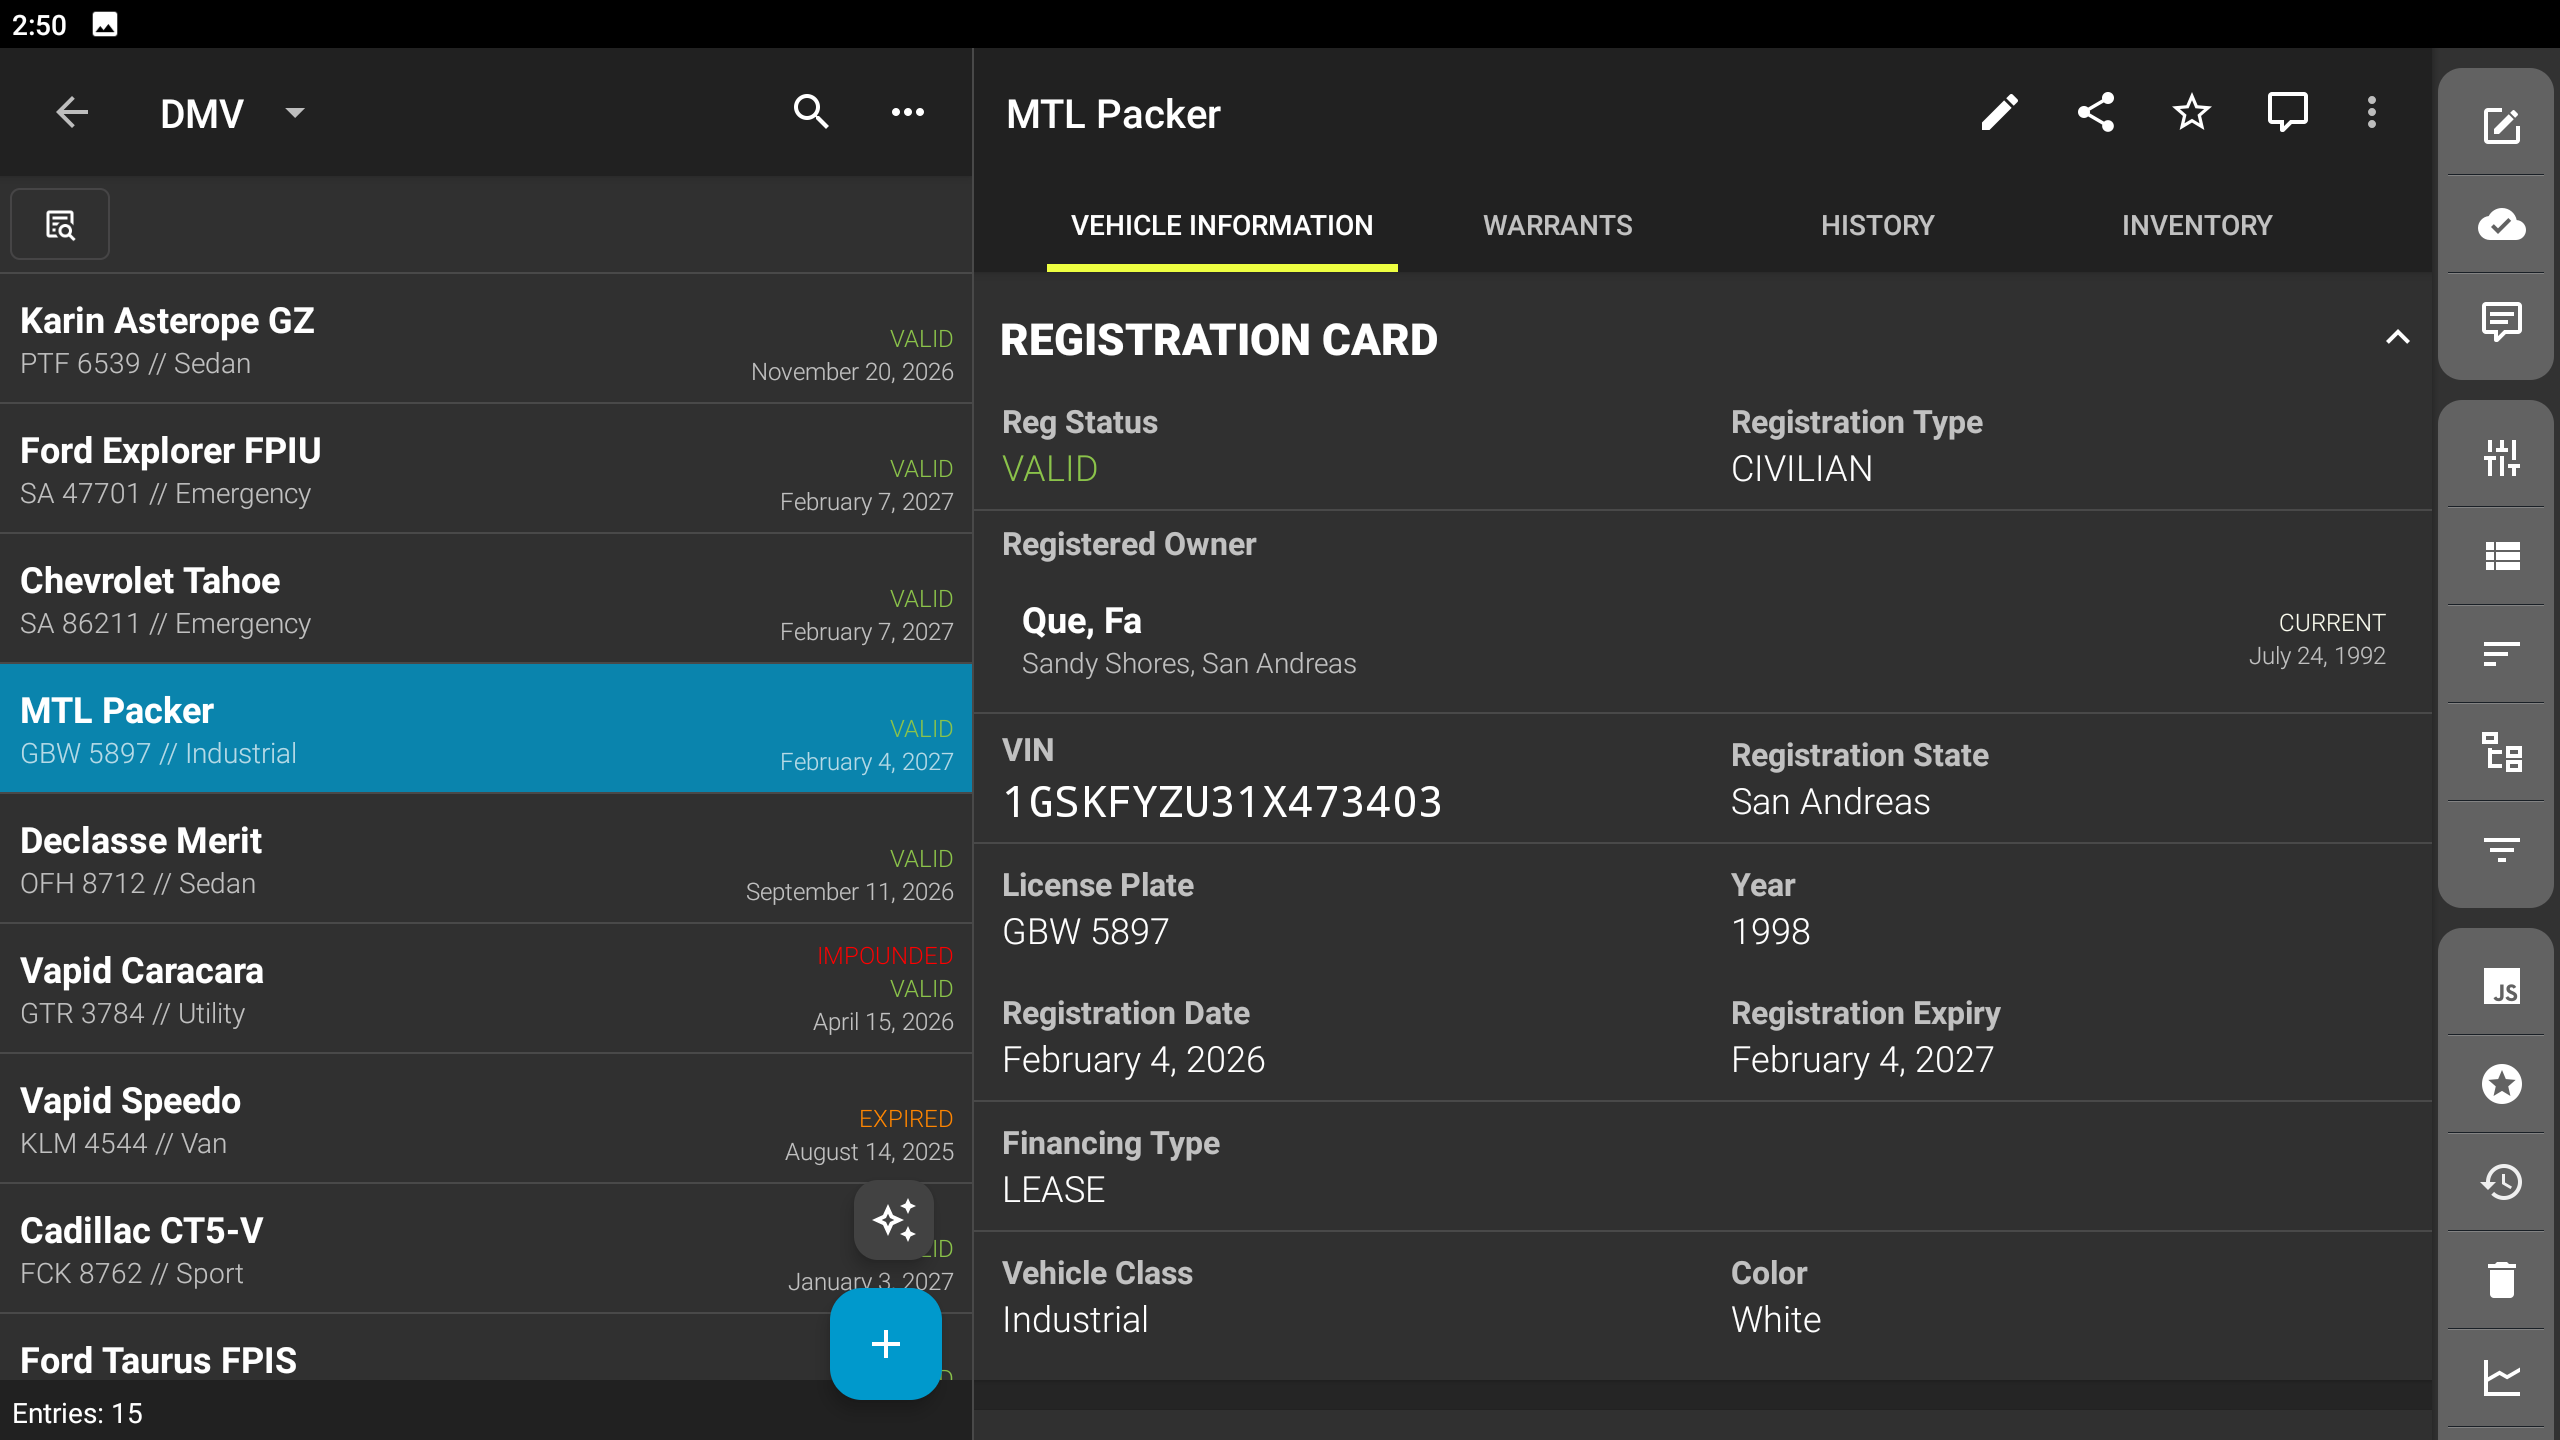This screenshot has height=1440, width=2560.
Task: Open the Inventory tab
Action: pyautogui.click(x=2196, y=226)
